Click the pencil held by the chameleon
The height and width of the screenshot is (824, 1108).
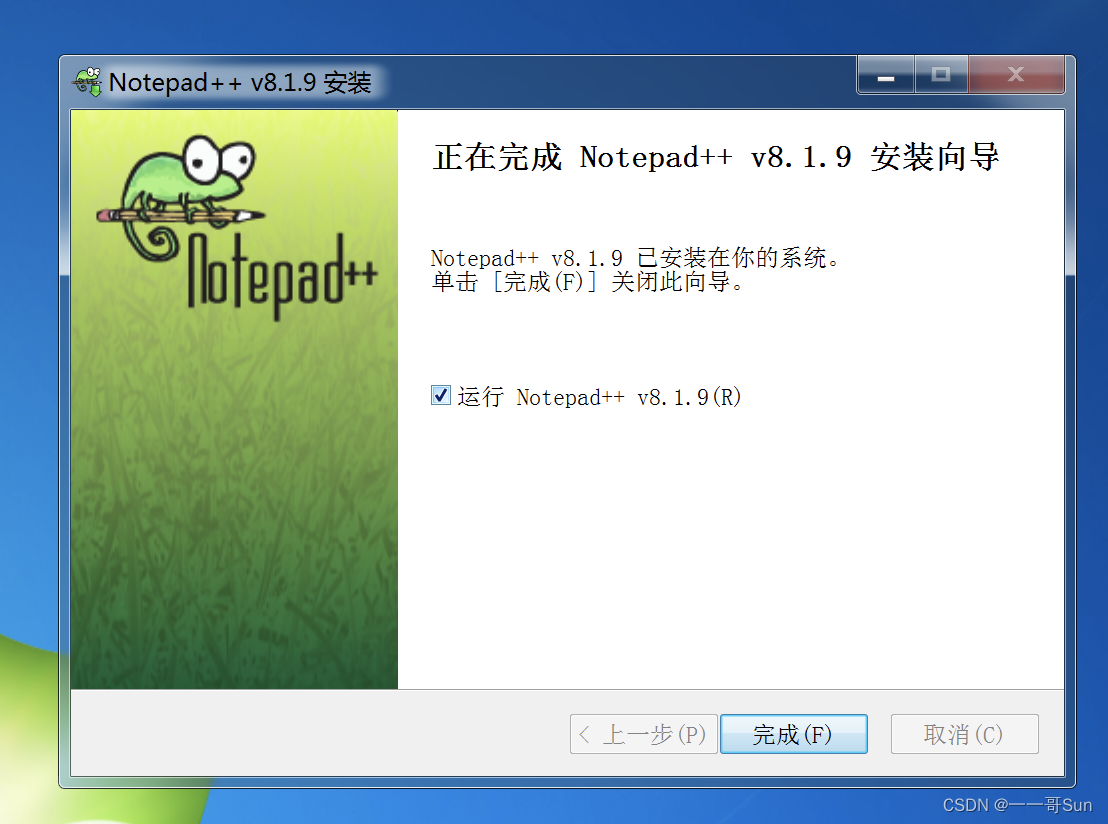(x=180, y=214)
